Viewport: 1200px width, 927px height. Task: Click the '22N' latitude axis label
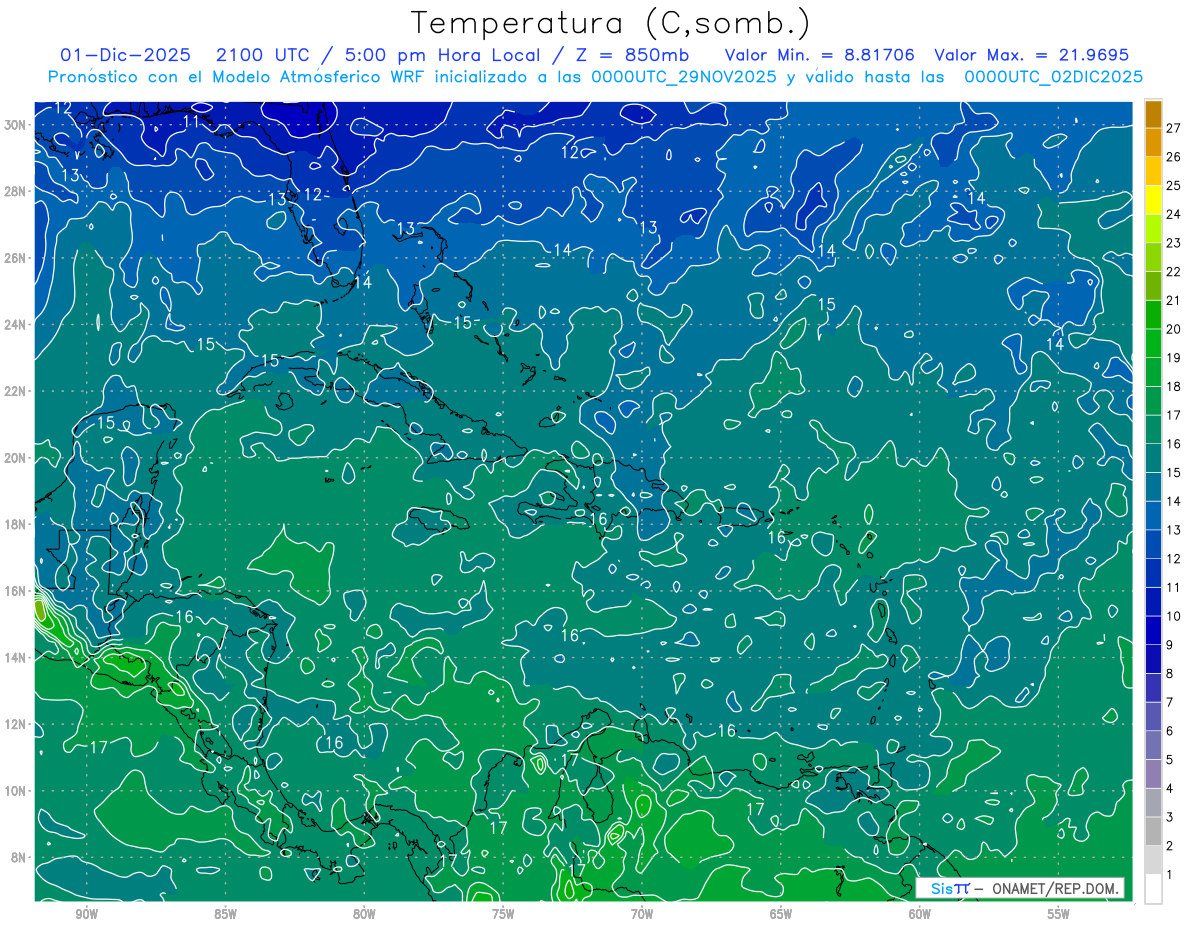(x=16, y=391)
